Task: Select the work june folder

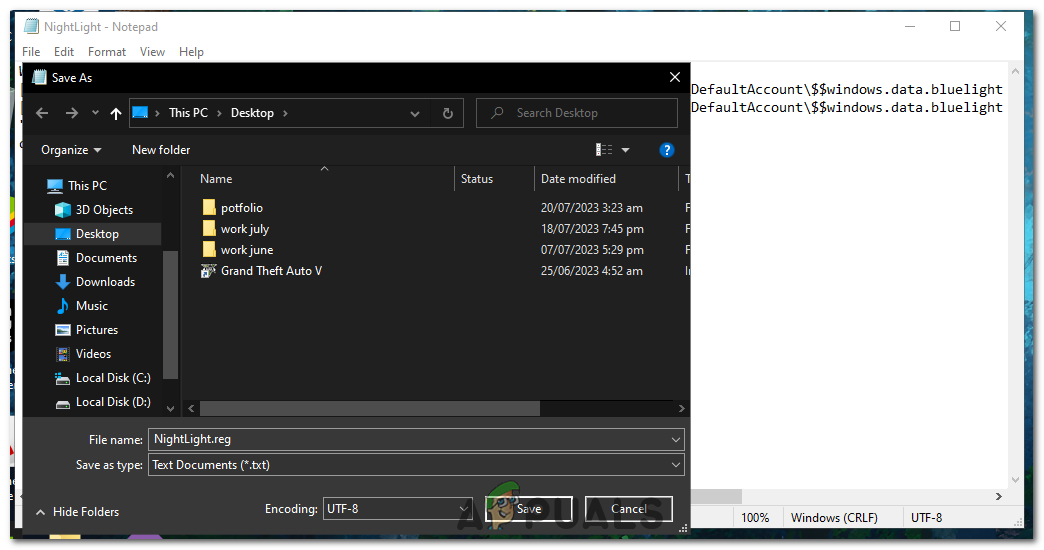Action: (x=246, y=250)
